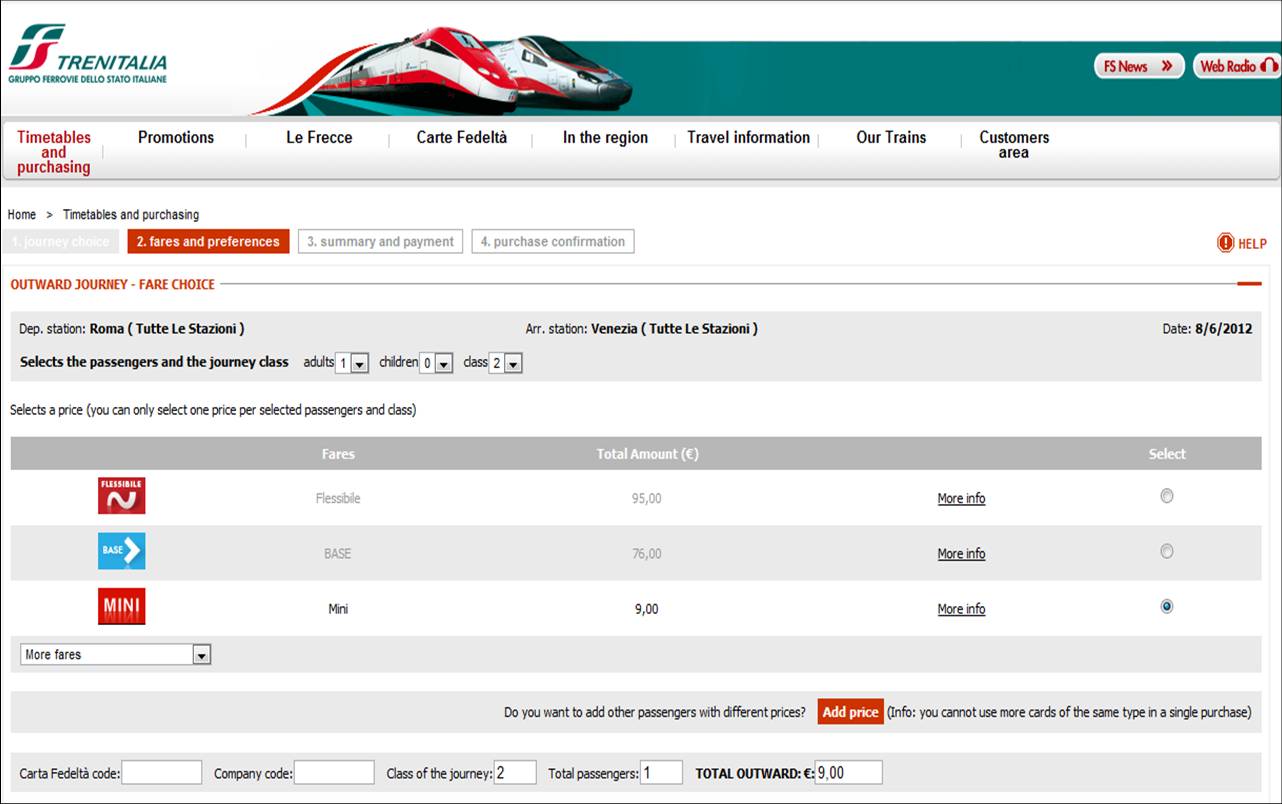Click the BASE fare arrow icon
The width and height of the screenshot is (1282, 804).
[x=121, y=551]
